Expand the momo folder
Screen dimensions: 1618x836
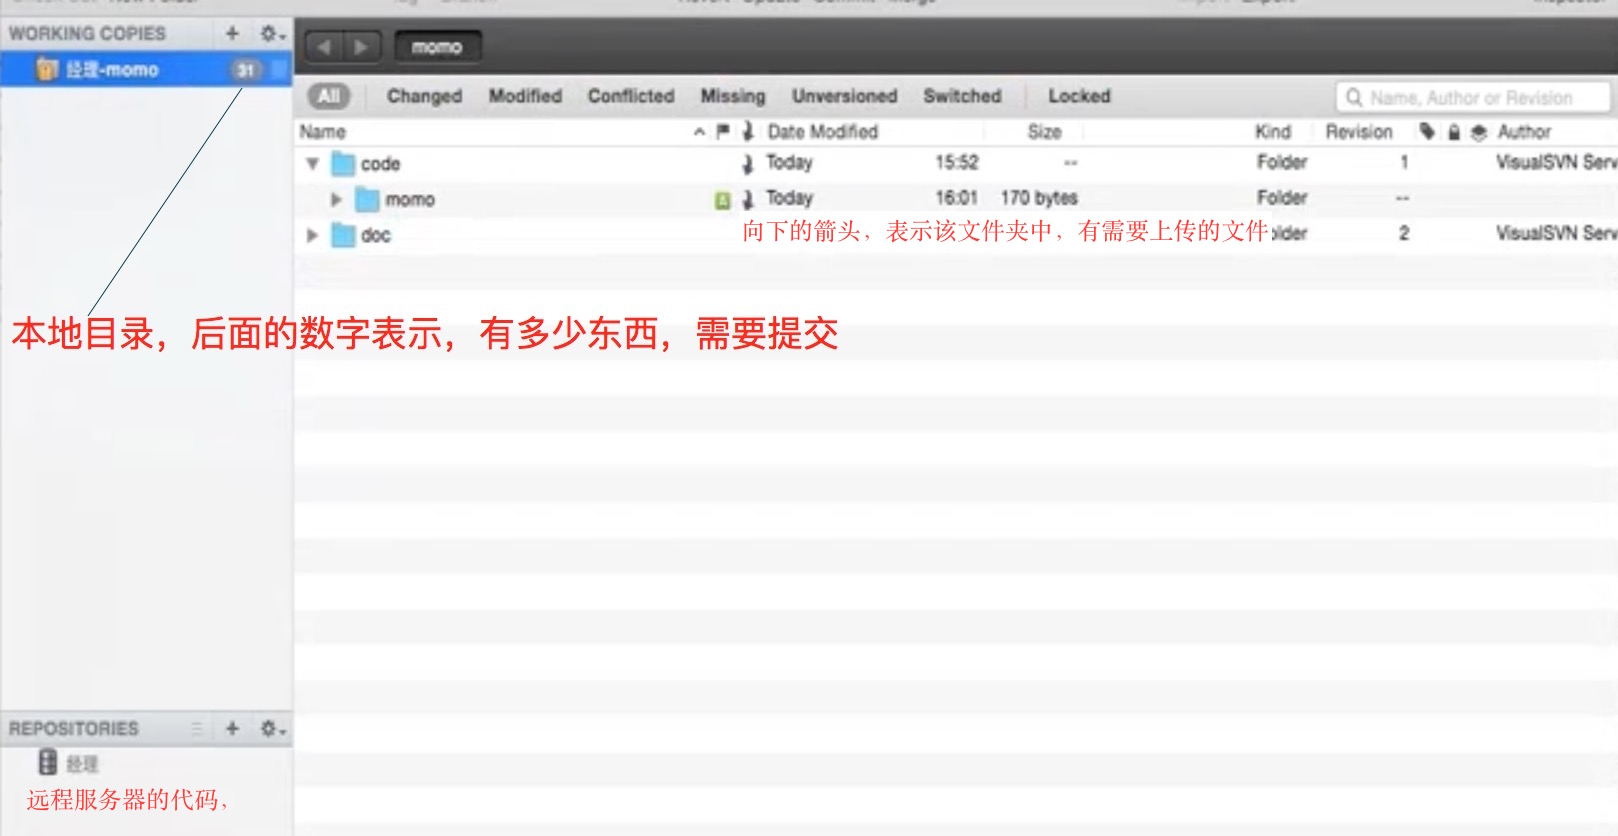tap(337, 199)
